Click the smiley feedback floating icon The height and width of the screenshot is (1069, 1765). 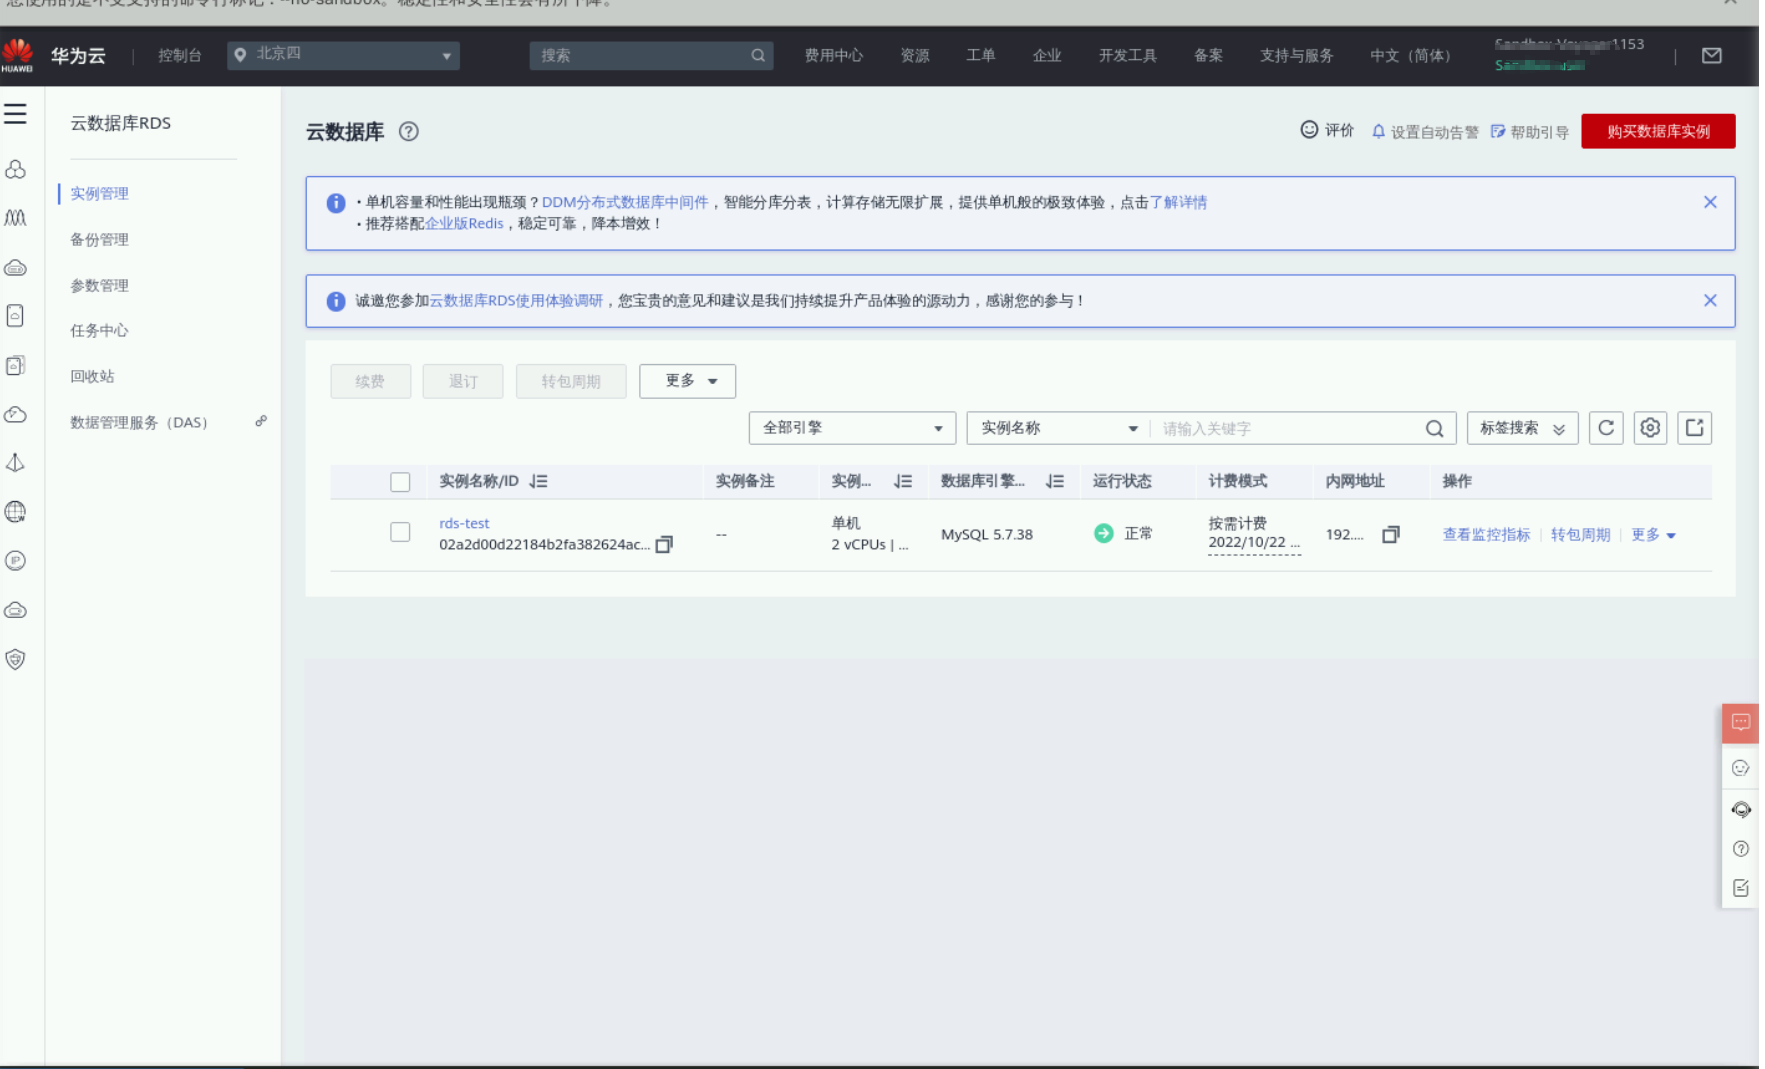coord(1740,768)
